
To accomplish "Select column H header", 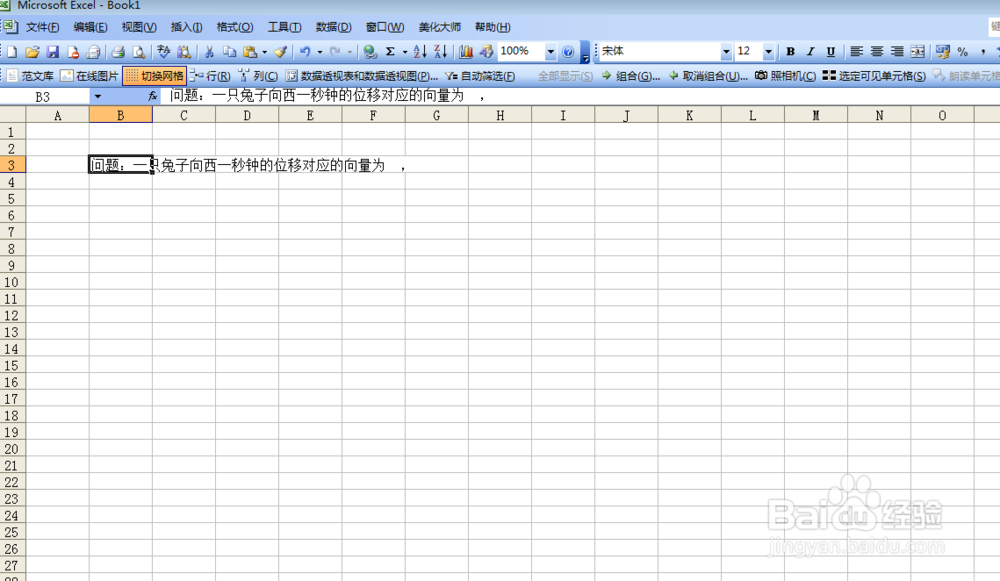I will pos(500,115).
